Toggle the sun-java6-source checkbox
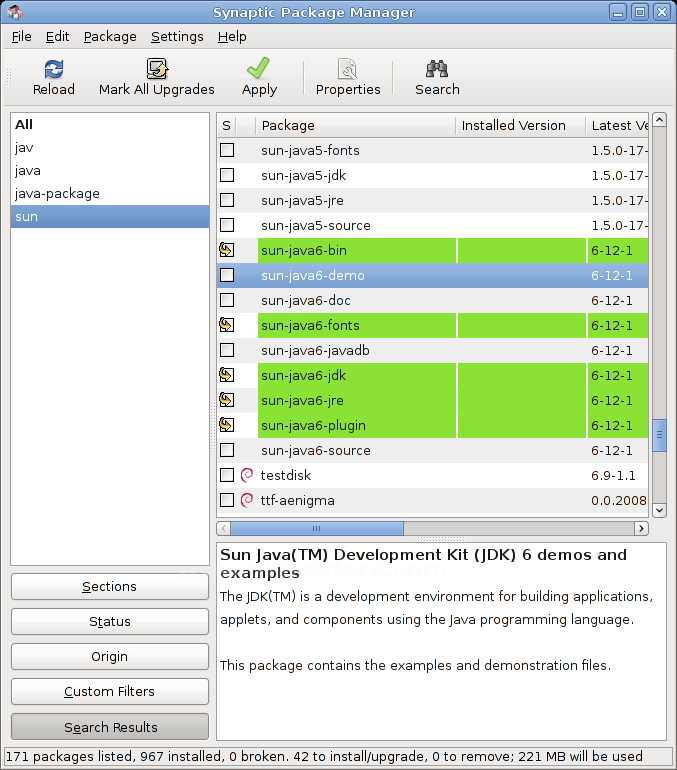 pyautogui.click(x=227, y=450)
